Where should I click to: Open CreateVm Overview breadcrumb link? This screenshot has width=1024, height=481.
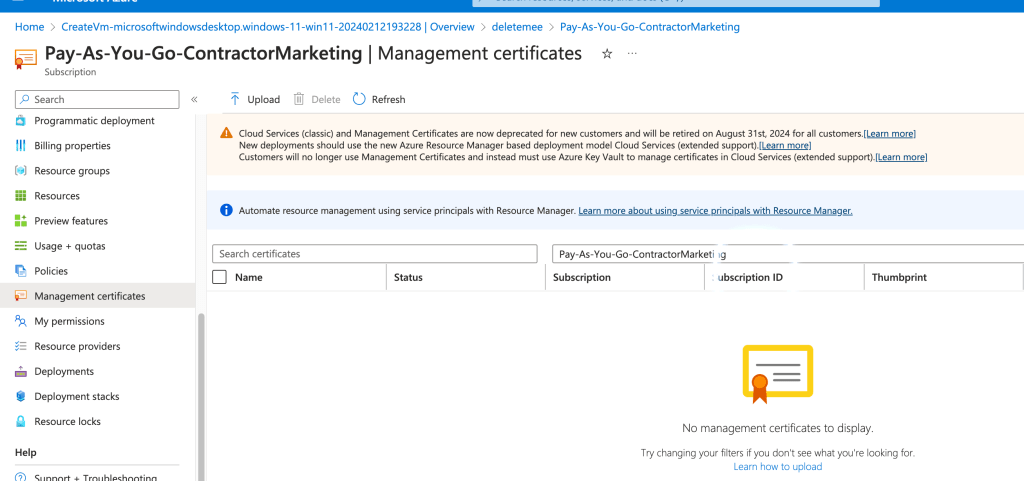pos(268,27)
